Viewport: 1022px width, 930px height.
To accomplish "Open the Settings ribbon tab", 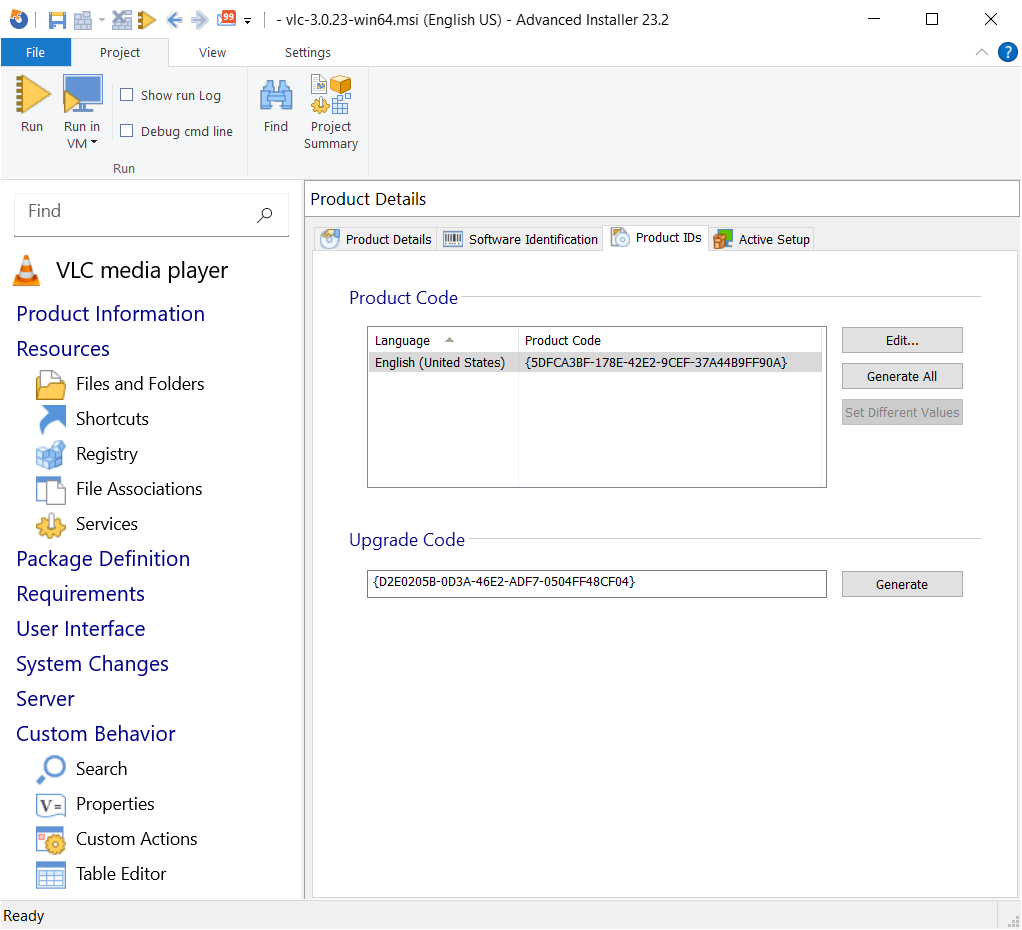I will coord(307,51).
